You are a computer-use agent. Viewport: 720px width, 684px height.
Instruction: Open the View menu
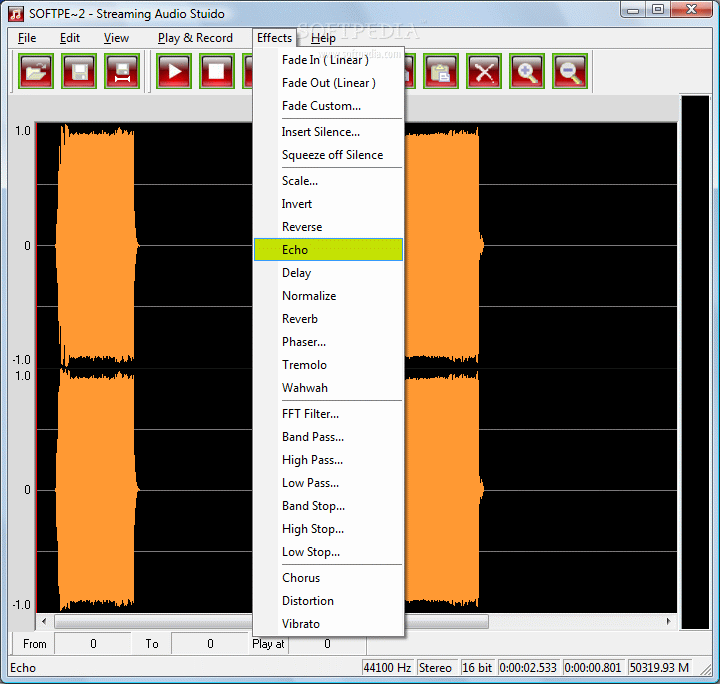[x=116, y=38]
